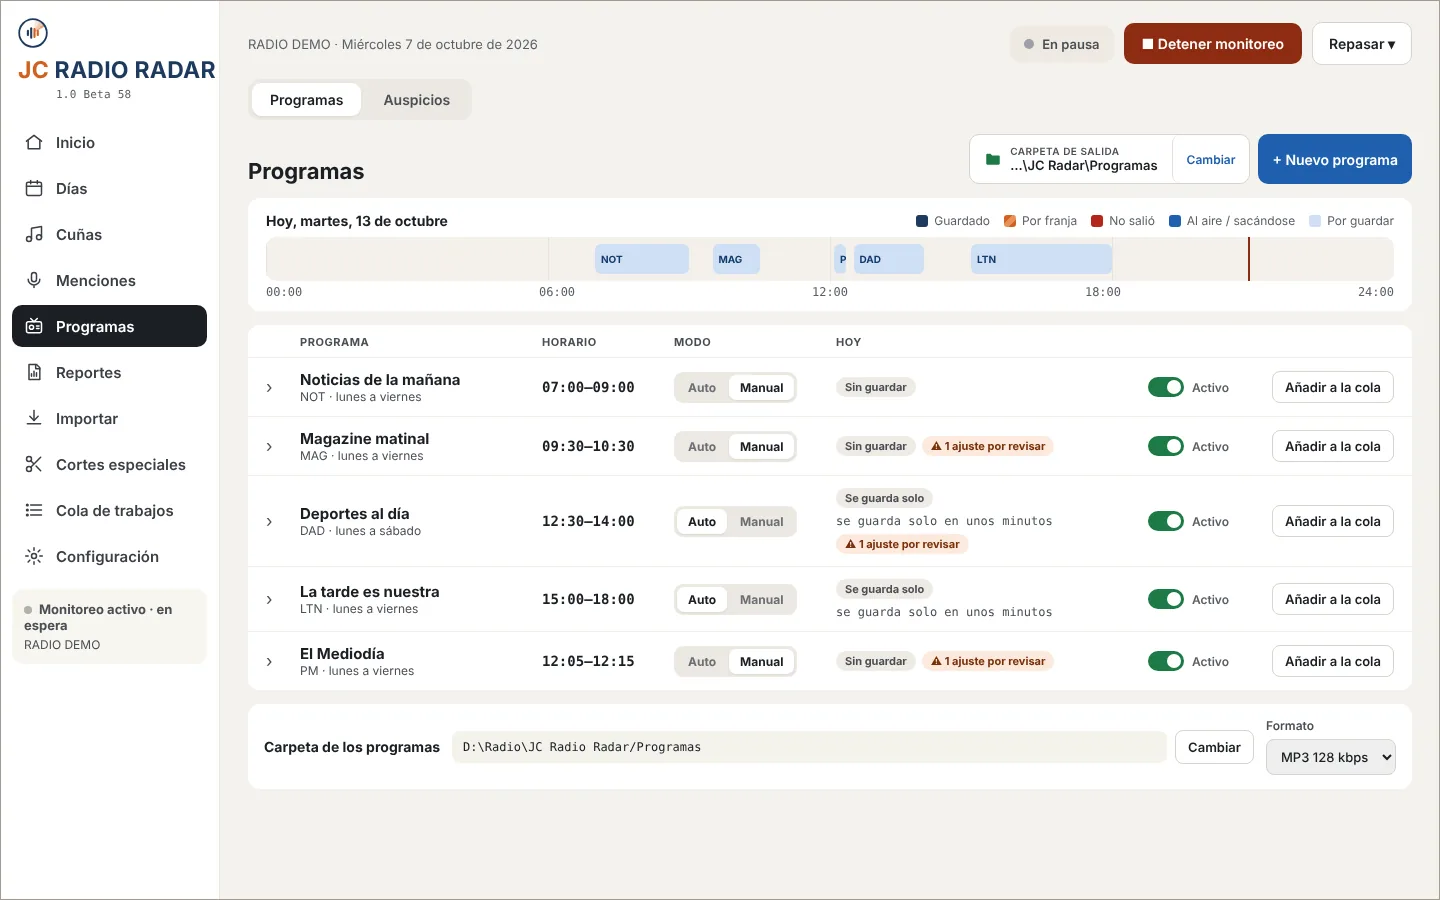Click the Nuevo programa button

1335,160
